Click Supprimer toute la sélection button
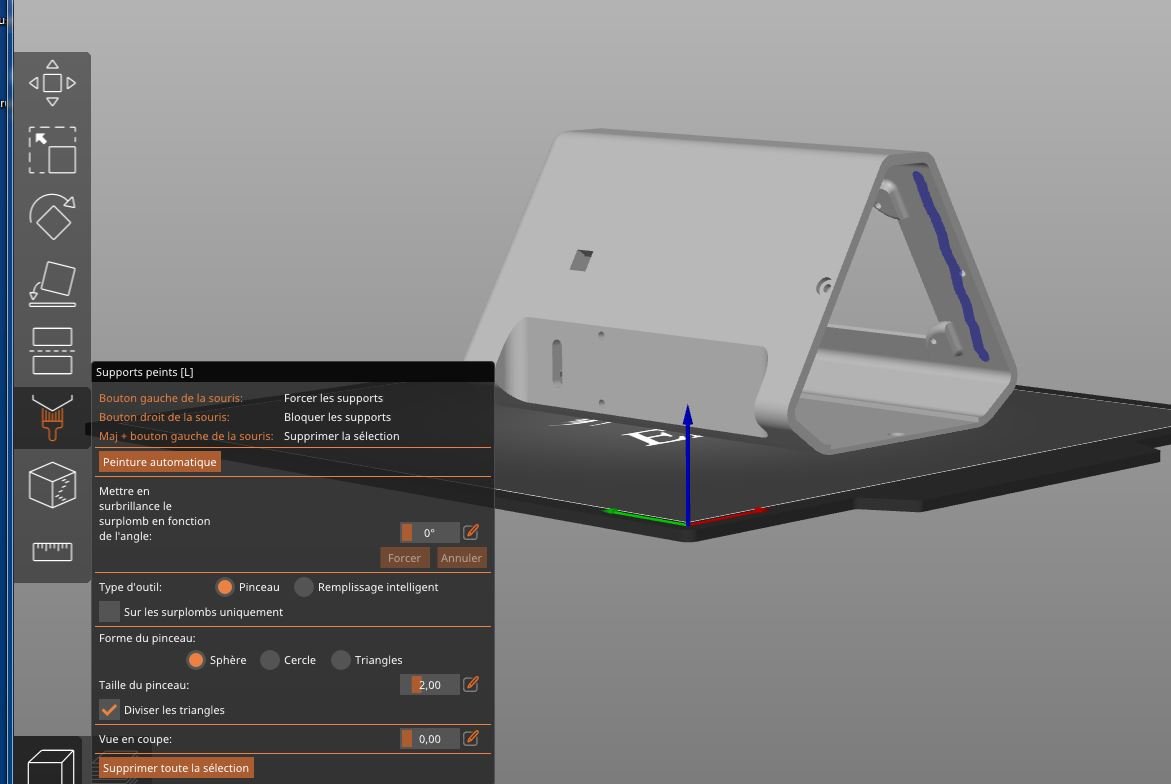Image resolution: width=1171 pixels, height=784 pixels. [176, 768]
